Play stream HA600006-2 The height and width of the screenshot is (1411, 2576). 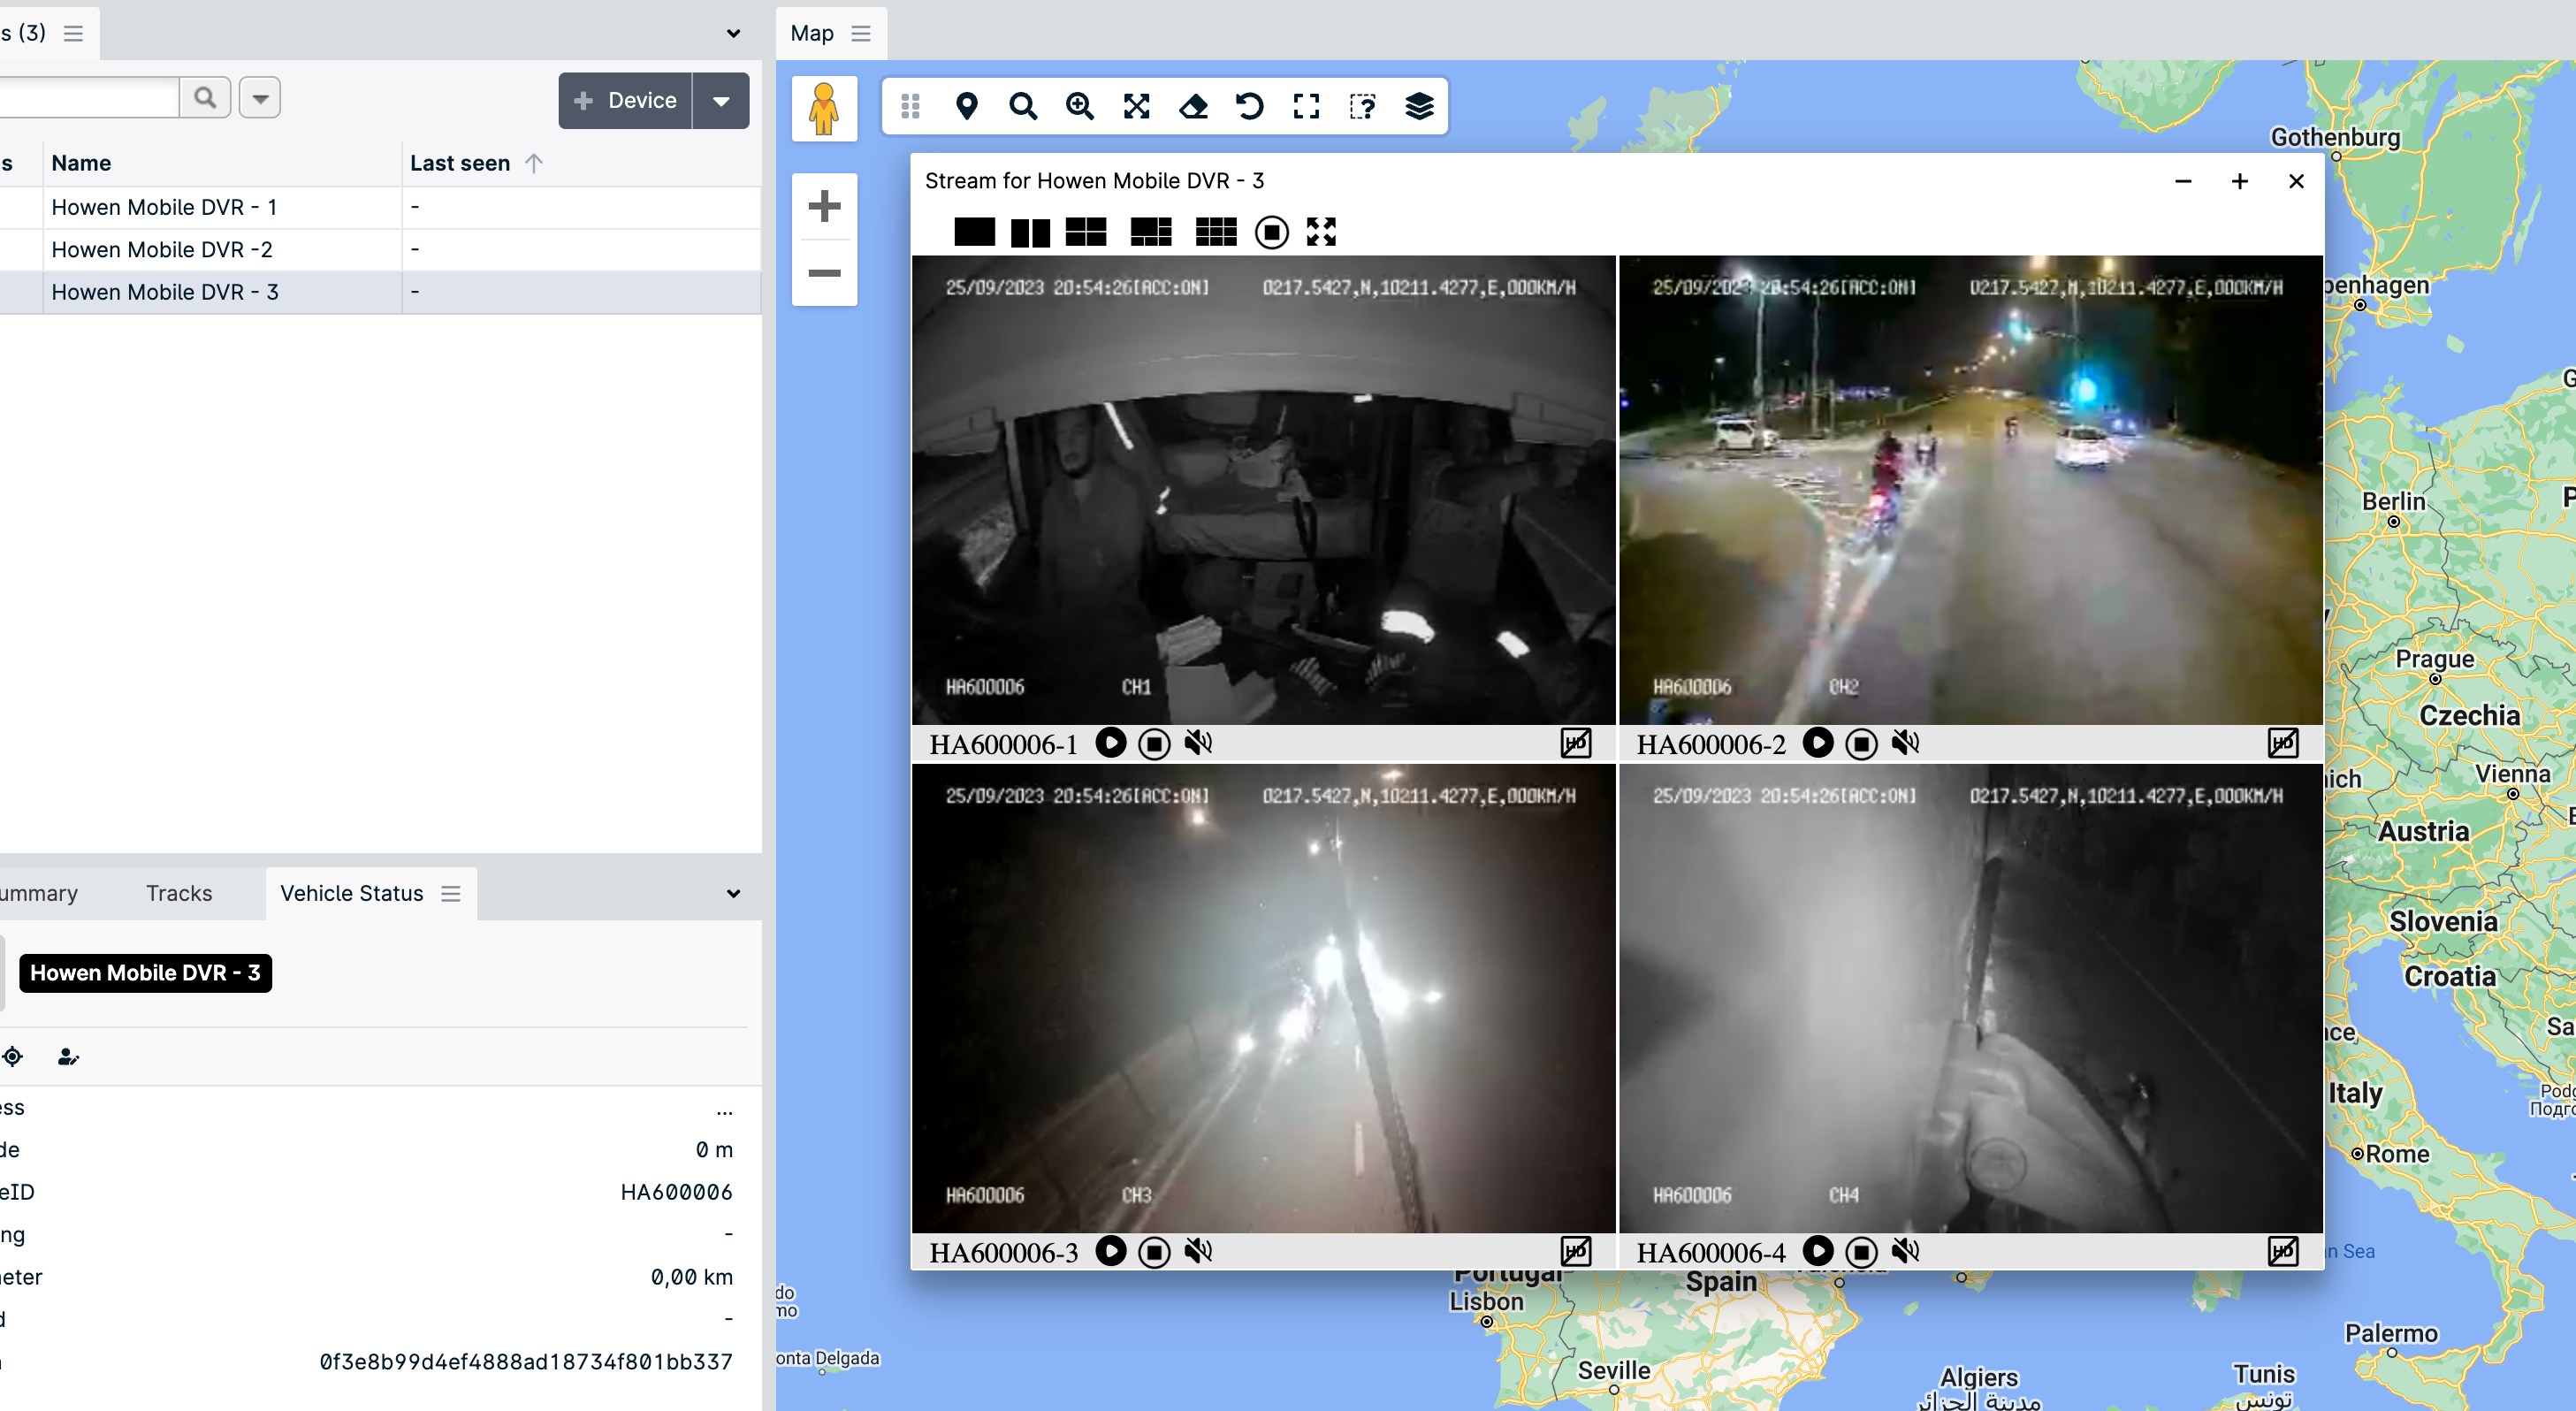(x=1818, y=743)
